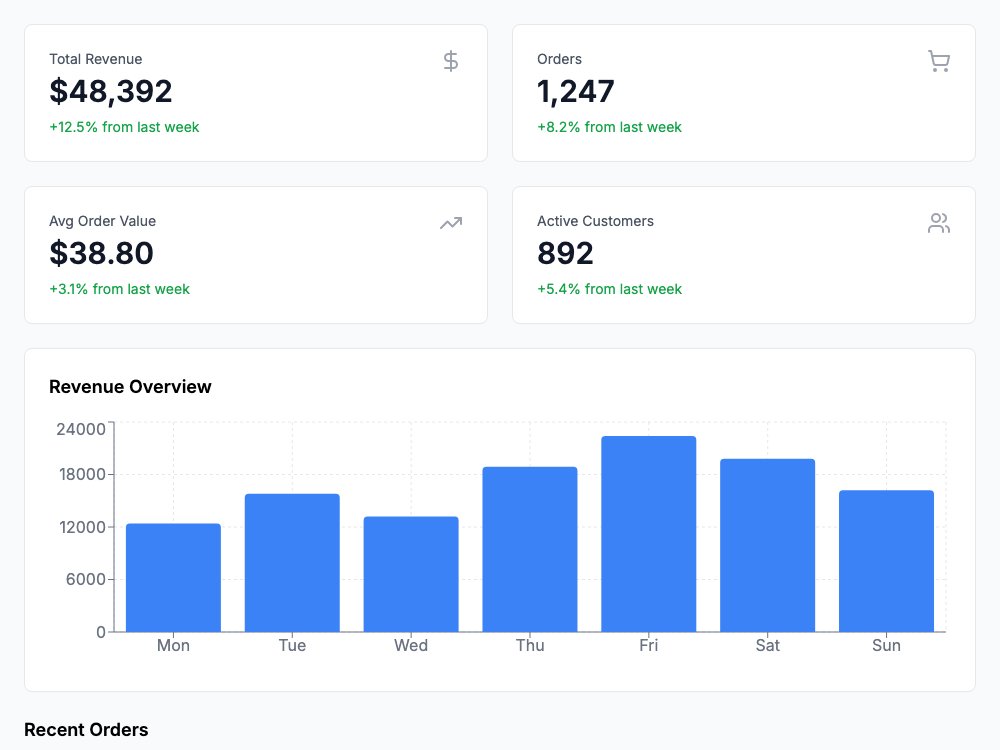The width and height of the screenshot is (1000, 750).
Task: Click the 6000 y-axis label
Action: (x=85, y=579)
